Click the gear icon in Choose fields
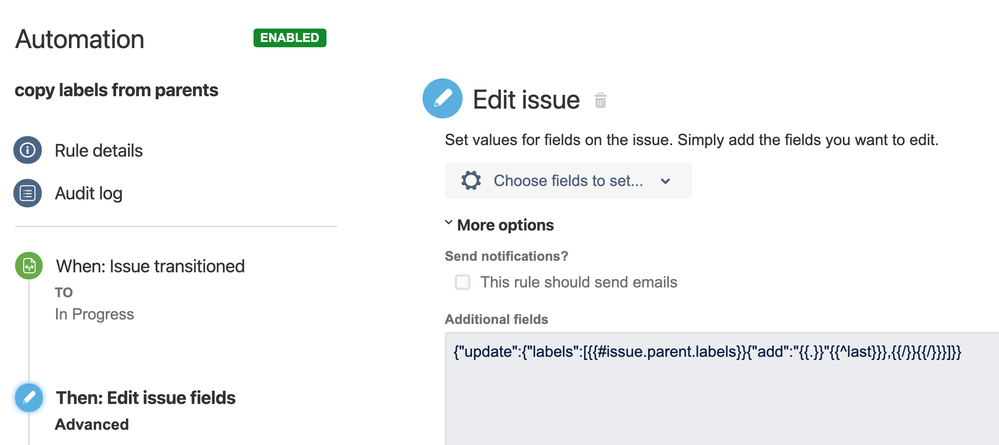The image size is (999, 445). coord(471,180)
